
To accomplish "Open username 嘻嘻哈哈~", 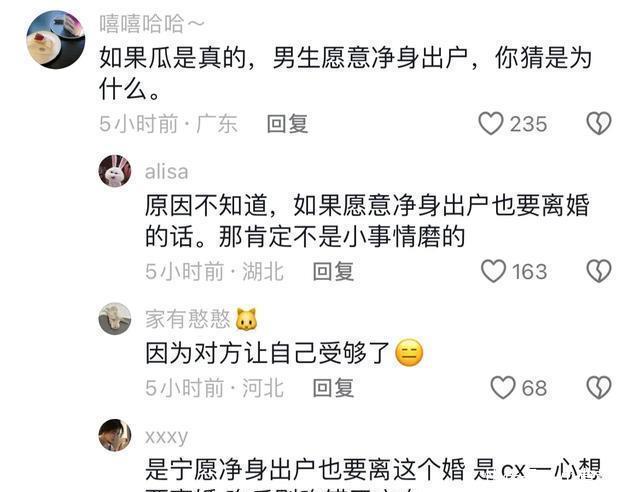I will point(152,24).
